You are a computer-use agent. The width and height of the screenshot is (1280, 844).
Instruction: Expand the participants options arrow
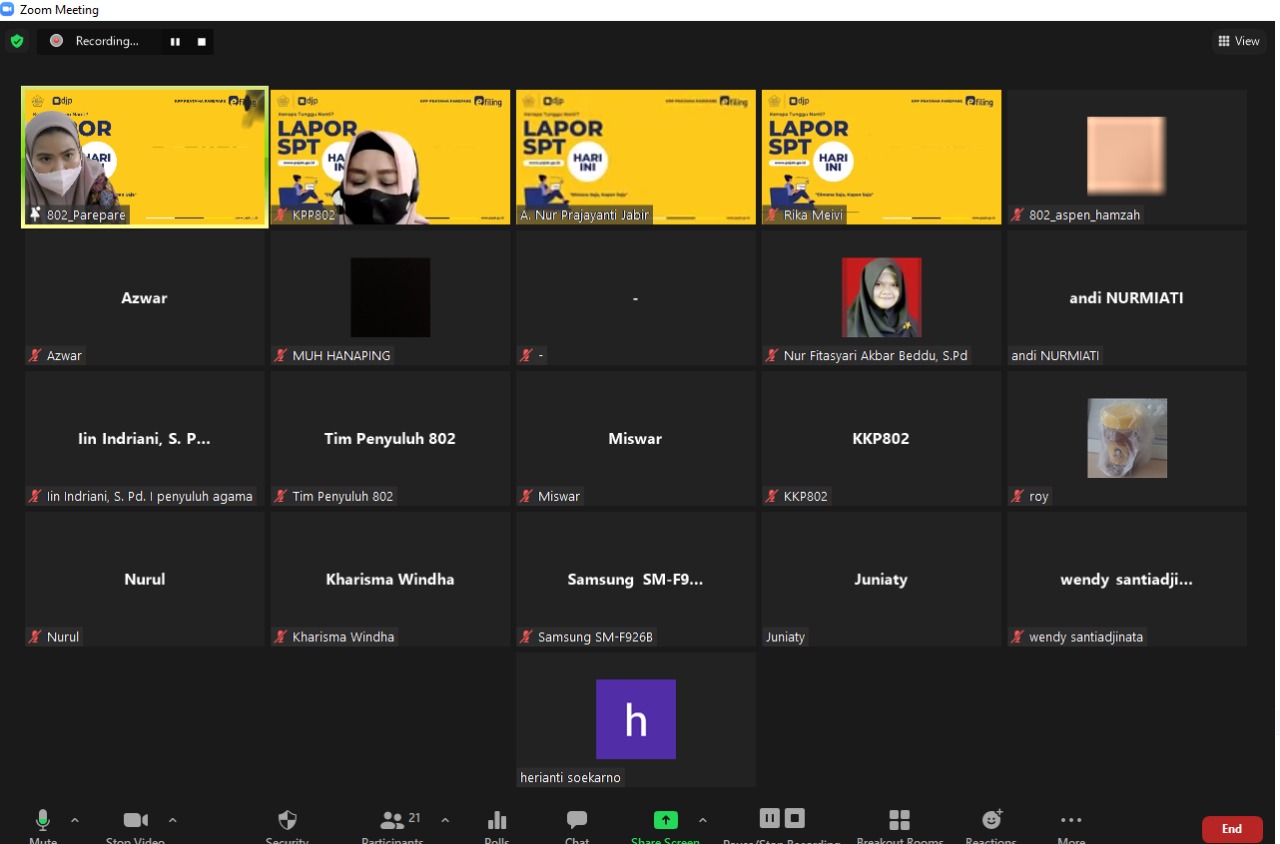tap(445, 820)
